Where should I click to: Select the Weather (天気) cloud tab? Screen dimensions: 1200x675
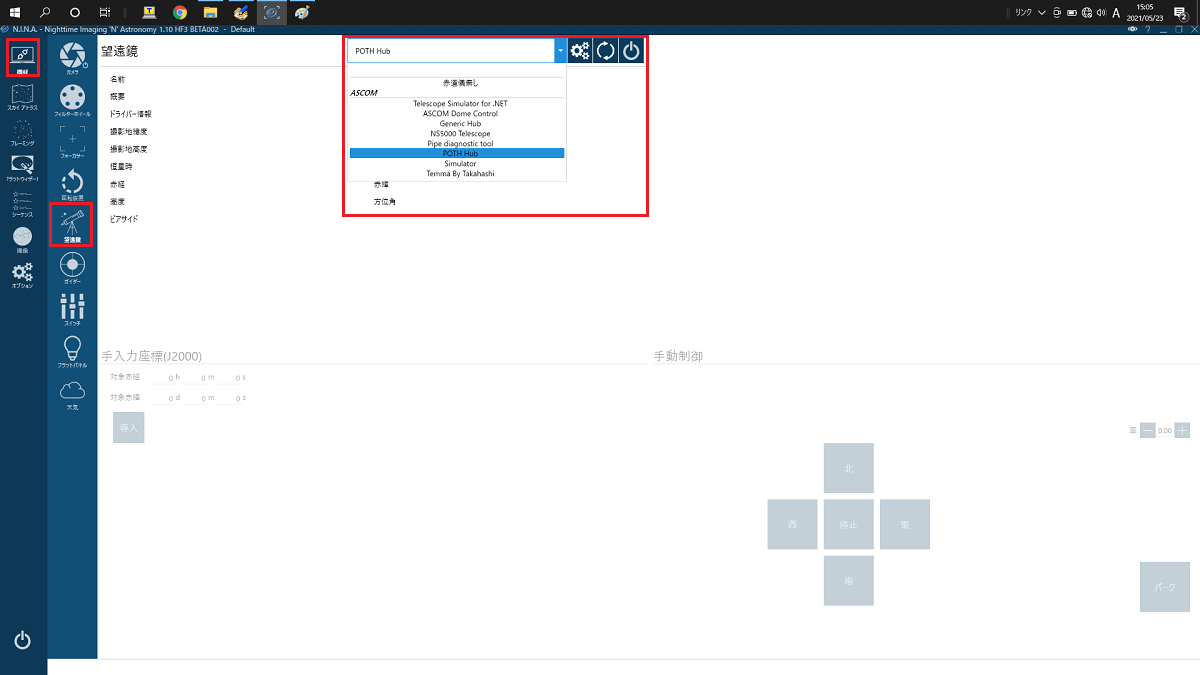tap(72, 394)
